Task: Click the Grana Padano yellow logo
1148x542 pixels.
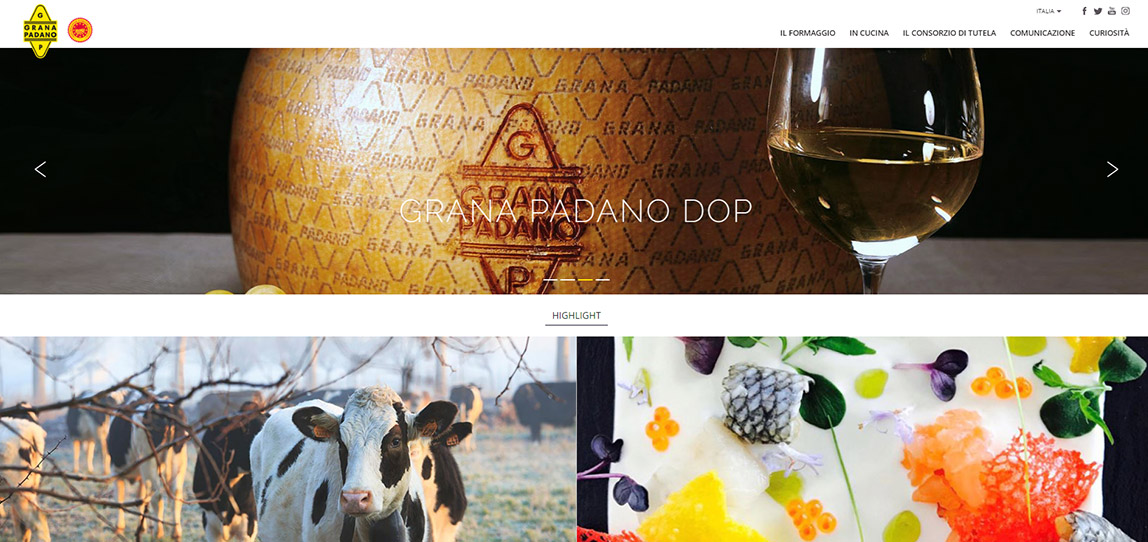Action: pos(40,31)
